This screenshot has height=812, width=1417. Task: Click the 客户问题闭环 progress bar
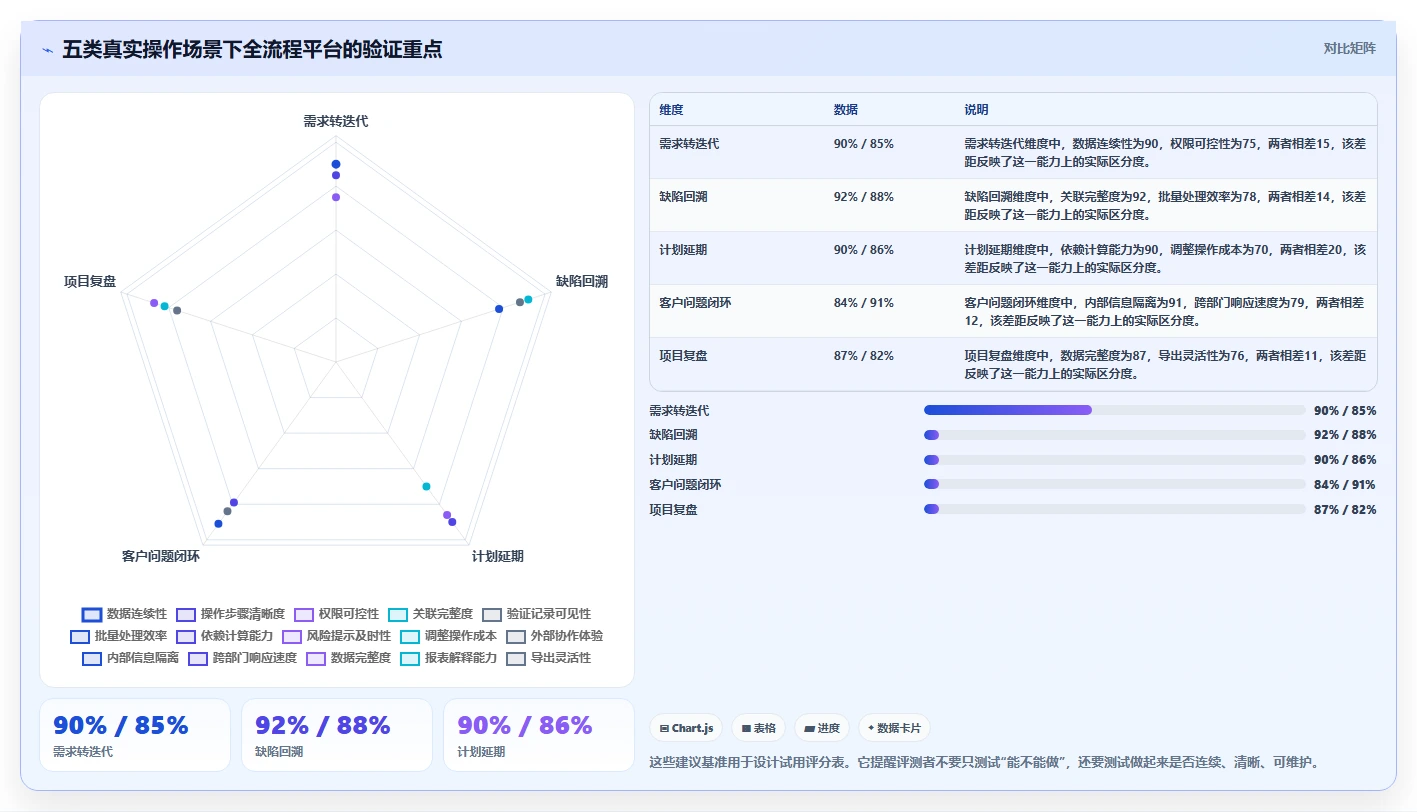pos(1115,484)
